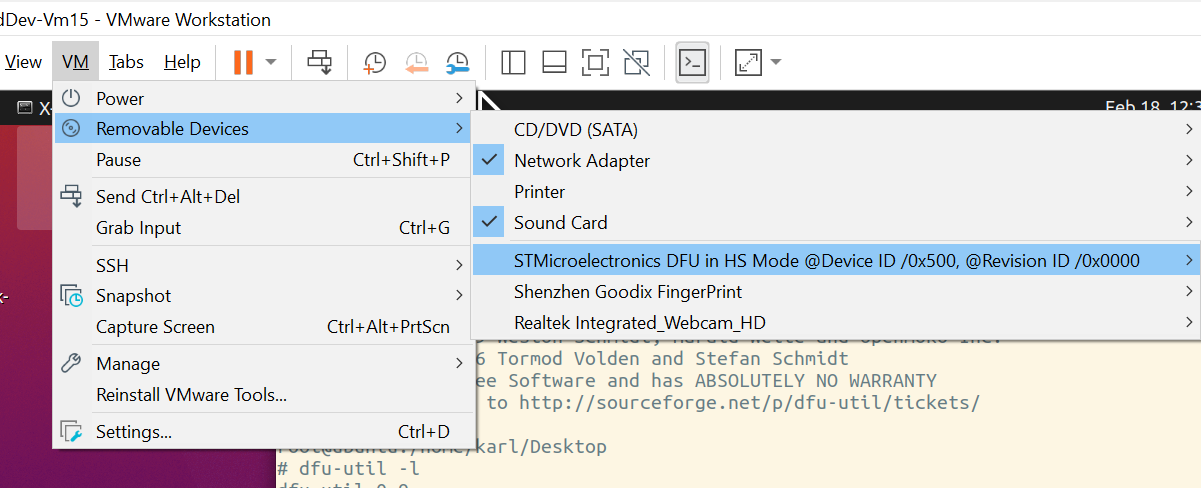
Task: Choose Send Ctrl+Alt+Del menu entry
Action: [264, 197]
